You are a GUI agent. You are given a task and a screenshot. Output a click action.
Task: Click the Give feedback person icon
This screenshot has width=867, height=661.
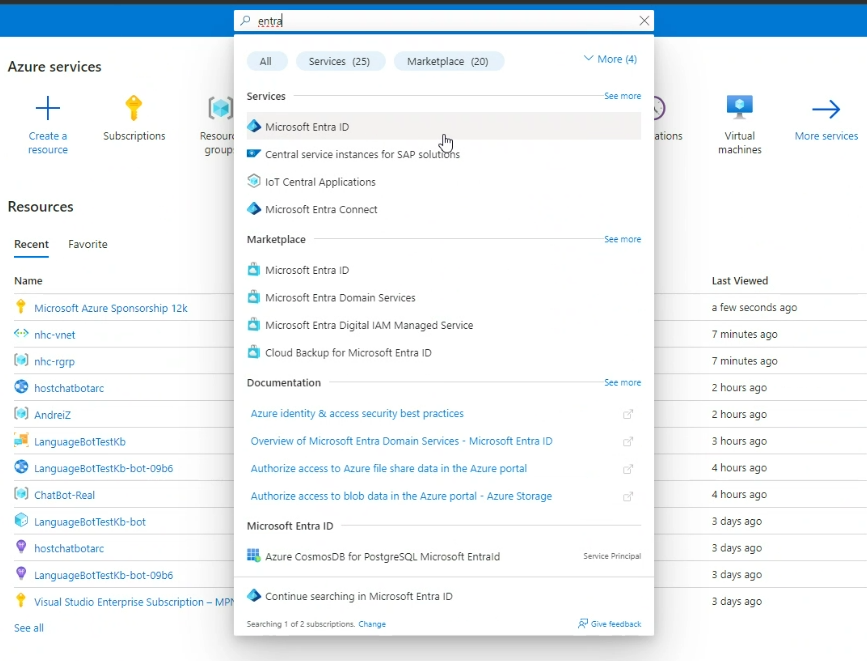tap(583, 623)
